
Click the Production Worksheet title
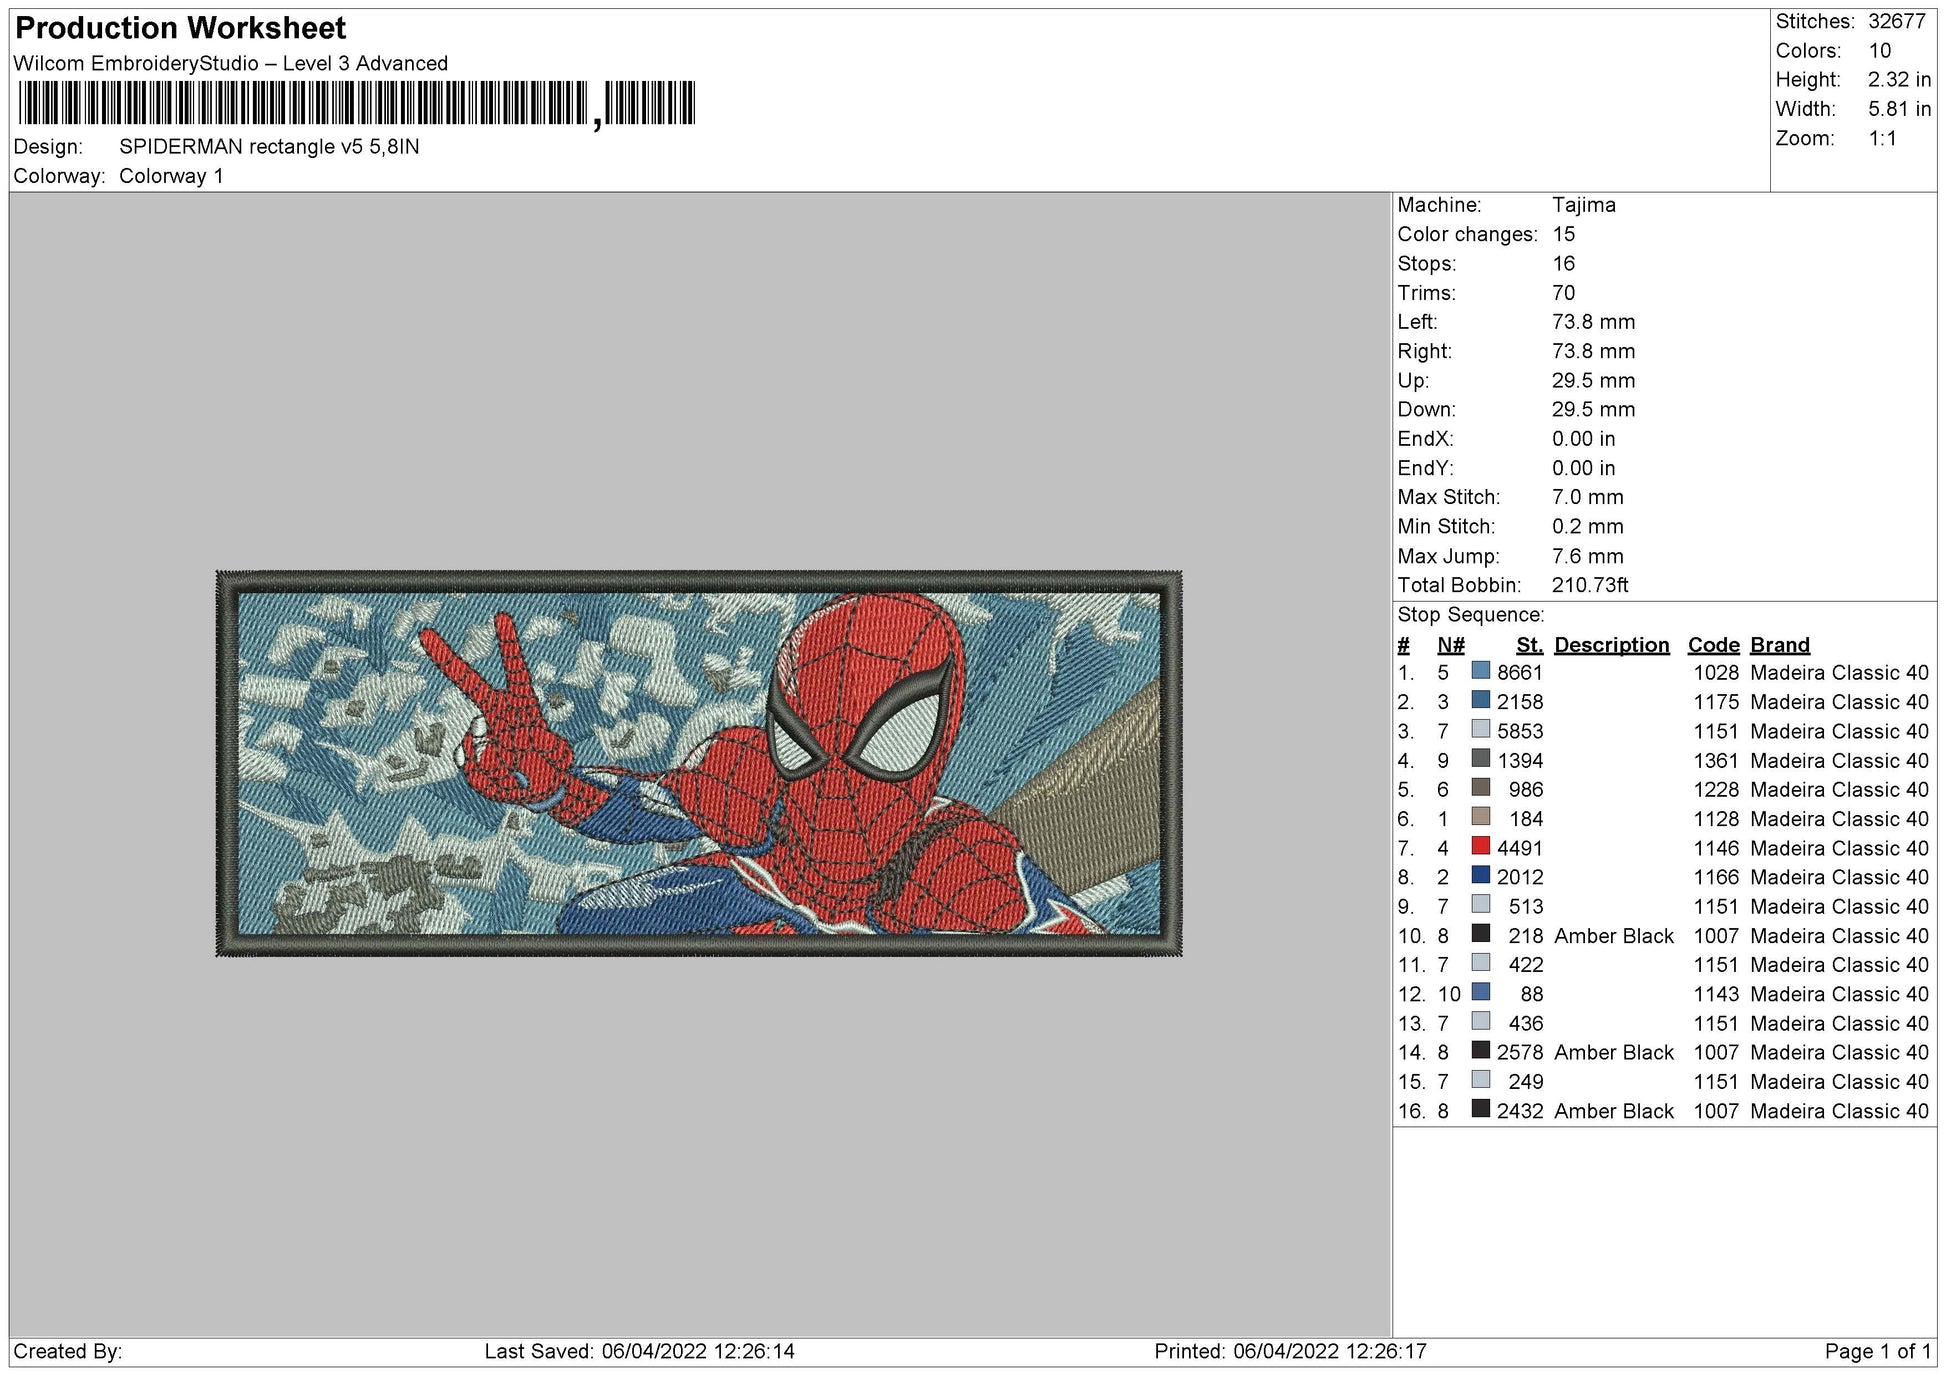pyautogui.click(x=181, y=28)
